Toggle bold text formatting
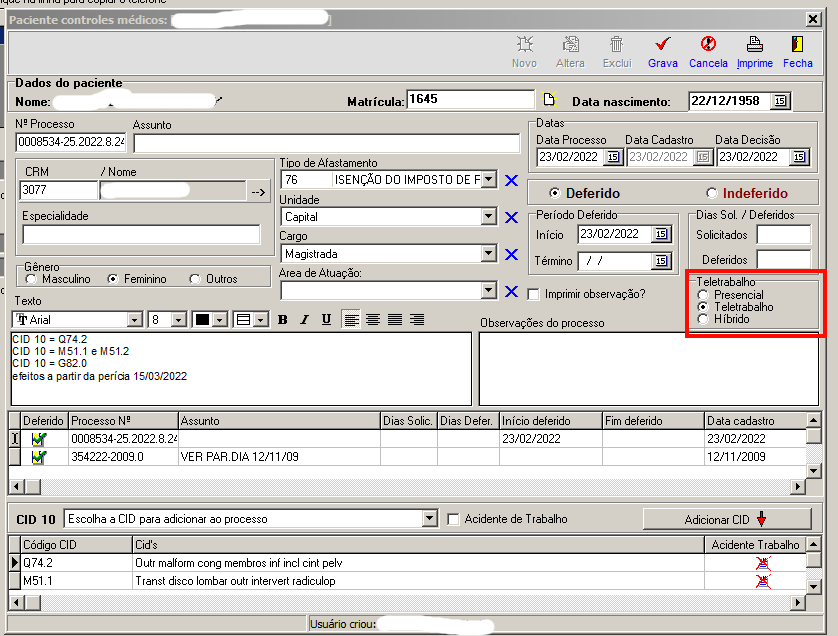Viewport: 838px width, 636px height. [x=283, y=320]
